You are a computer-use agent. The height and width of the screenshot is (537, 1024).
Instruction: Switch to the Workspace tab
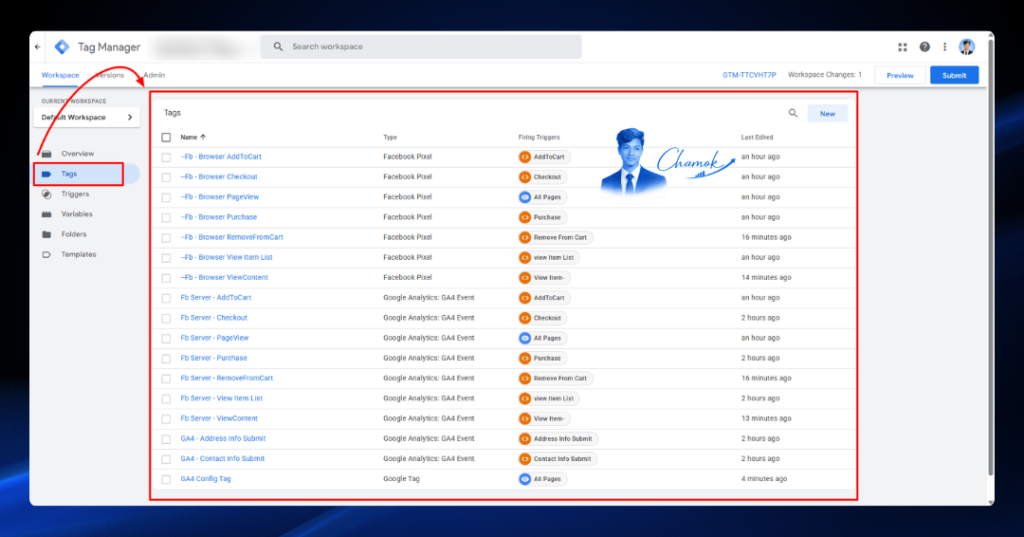coord(60,75)
